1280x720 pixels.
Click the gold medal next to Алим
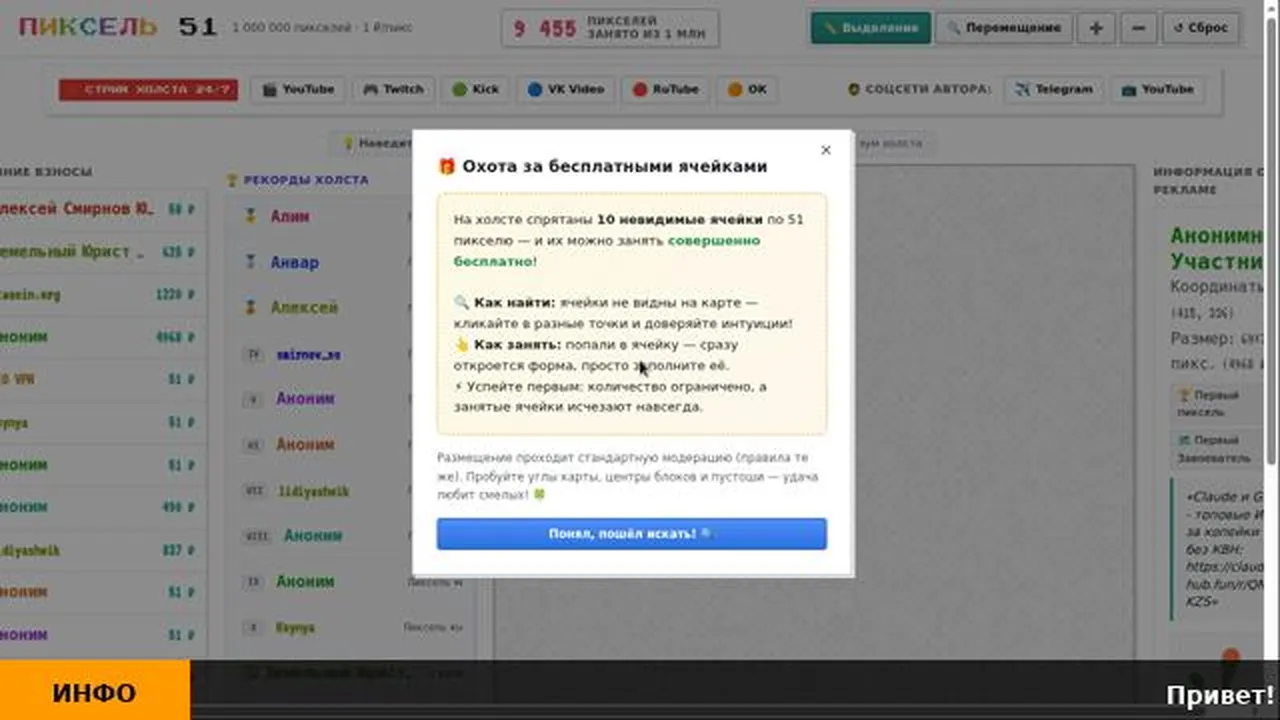pos(251,216)
